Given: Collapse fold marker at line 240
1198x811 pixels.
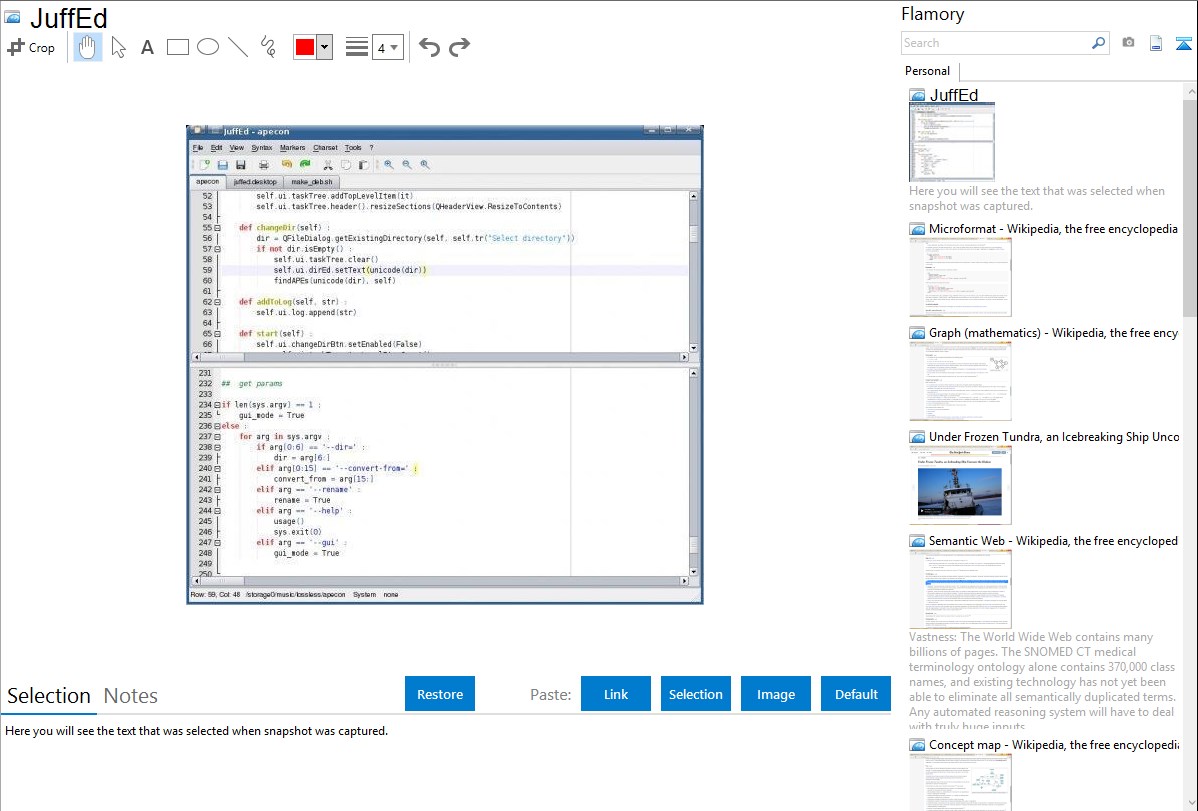Looking at the screenshot, I should point(218,469).
